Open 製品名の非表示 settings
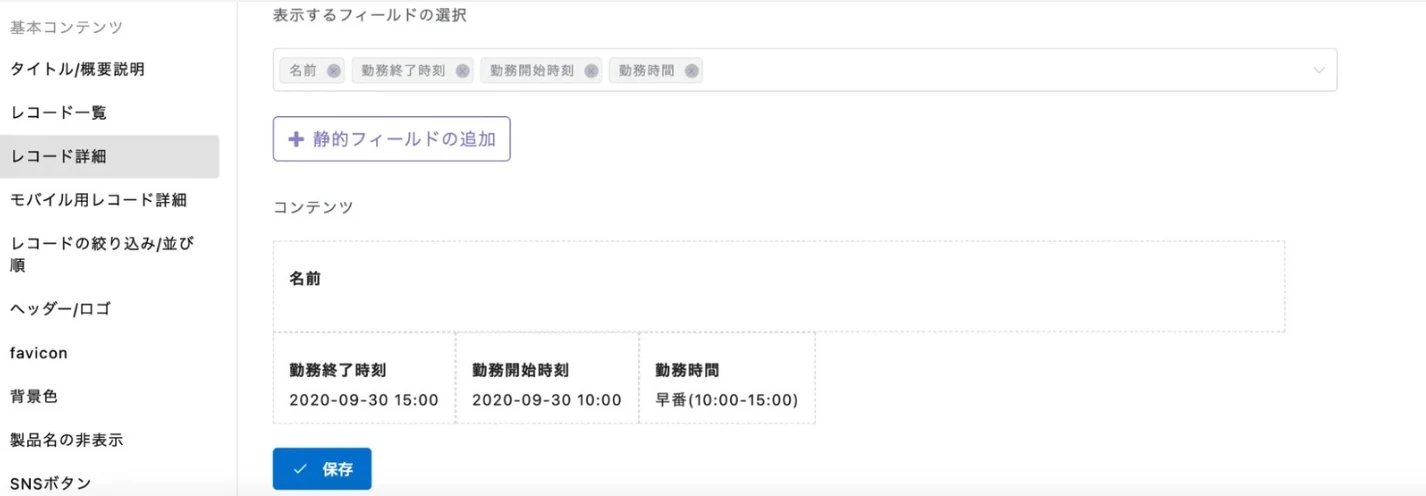Image resolution: width=1426 pixels, height=496 pixels. click(x=67, y=440)
